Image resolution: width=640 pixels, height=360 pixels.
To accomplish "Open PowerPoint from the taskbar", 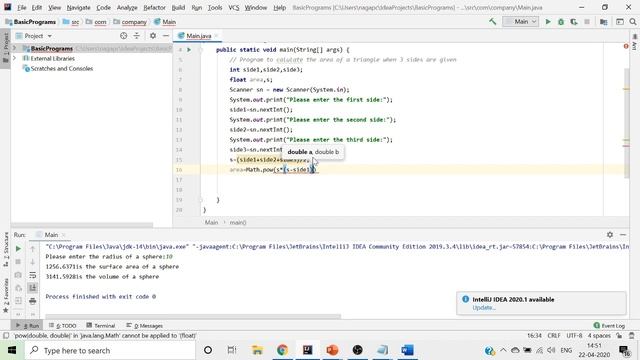I will click(332, 350).
